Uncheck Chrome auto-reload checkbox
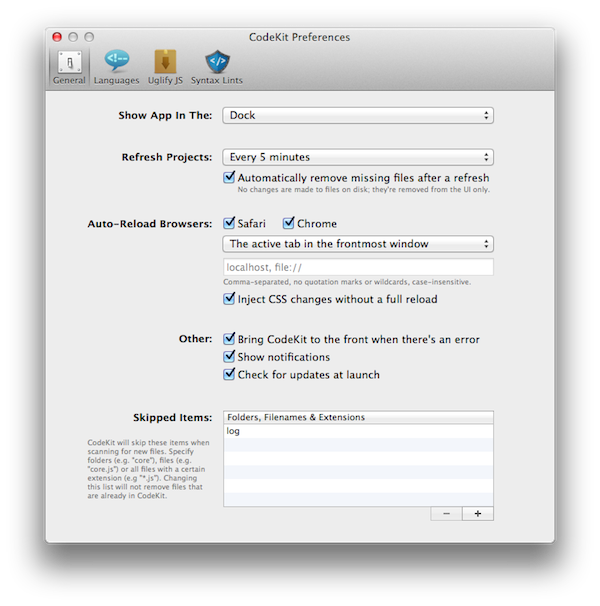Image resolution: width=600 pixels, height=606 pixels. pyautogui.click(x=288, y=223)
